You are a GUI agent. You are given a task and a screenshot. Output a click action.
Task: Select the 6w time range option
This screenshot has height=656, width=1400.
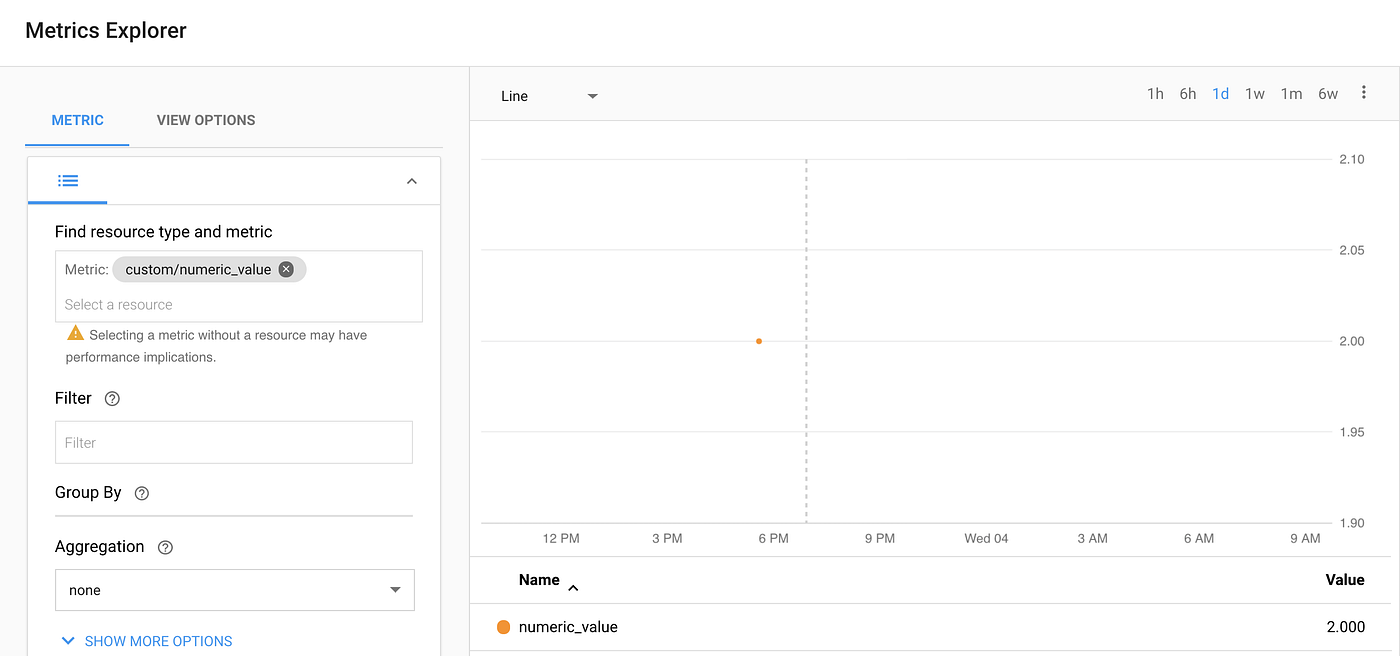pyautogui.click(x=1328, y=93)
